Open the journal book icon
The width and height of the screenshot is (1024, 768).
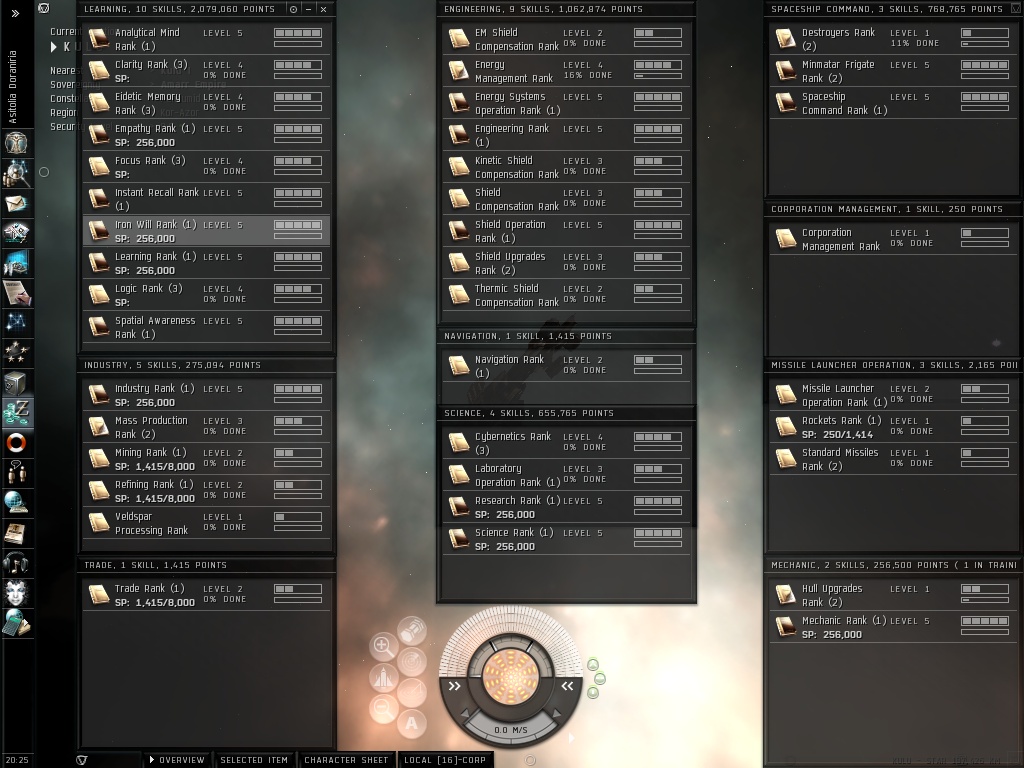tap(16, 533)
